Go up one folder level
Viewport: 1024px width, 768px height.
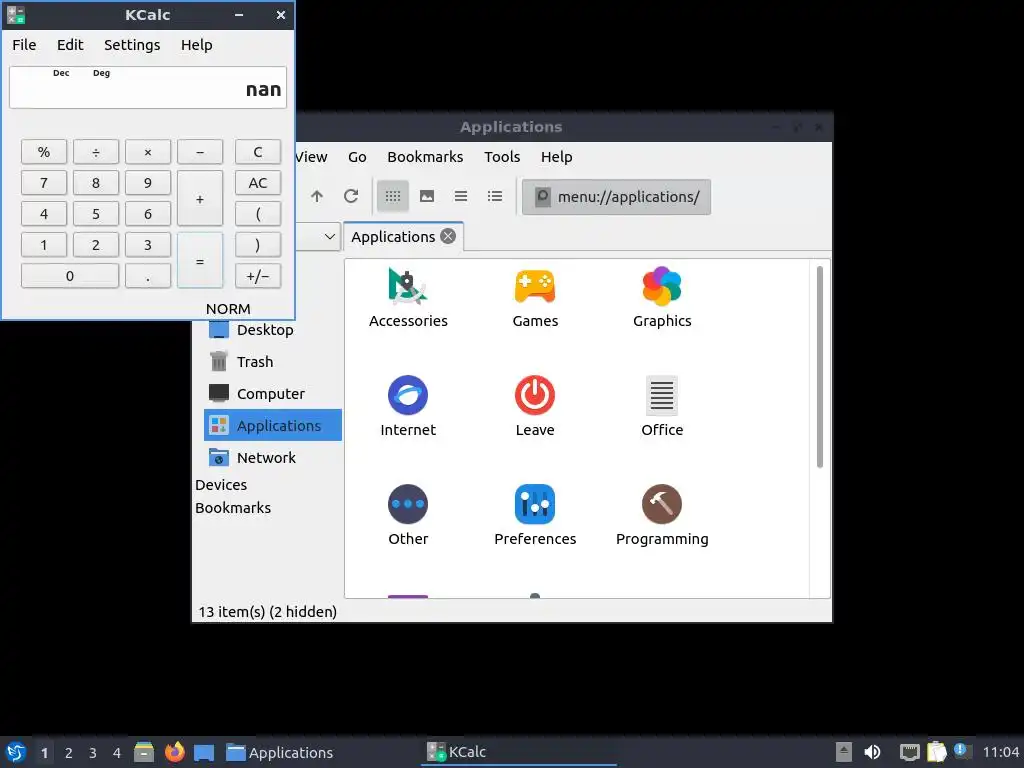317,196
